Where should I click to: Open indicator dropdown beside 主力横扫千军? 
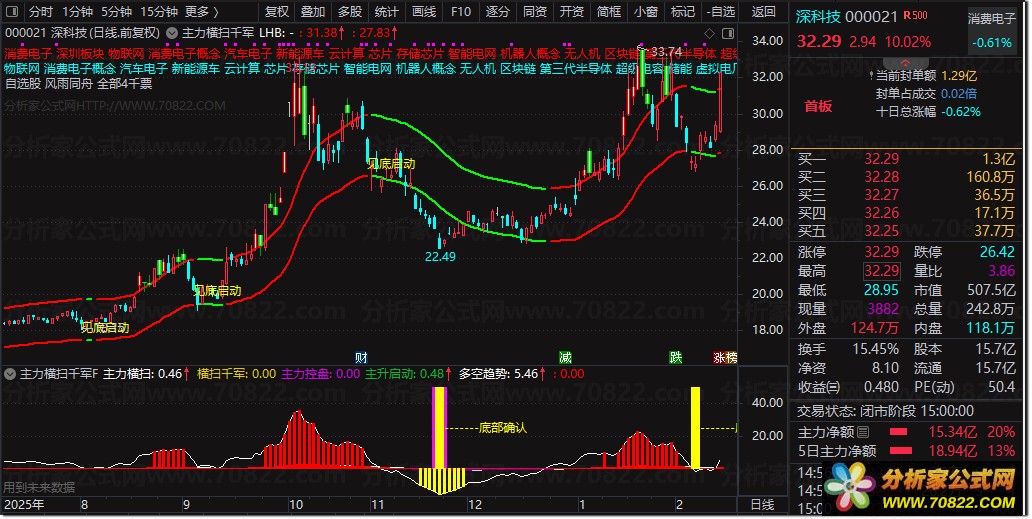click(x=172, y=32)
